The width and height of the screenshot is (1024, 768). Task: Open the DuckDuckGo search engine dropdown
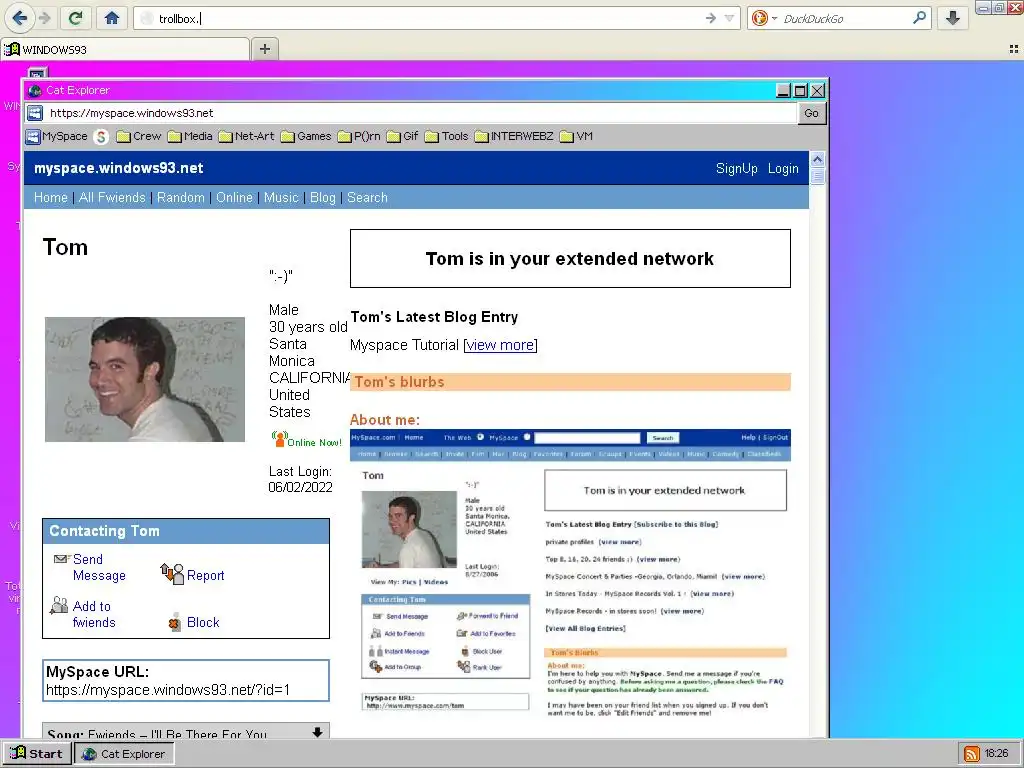pos(775,18)
